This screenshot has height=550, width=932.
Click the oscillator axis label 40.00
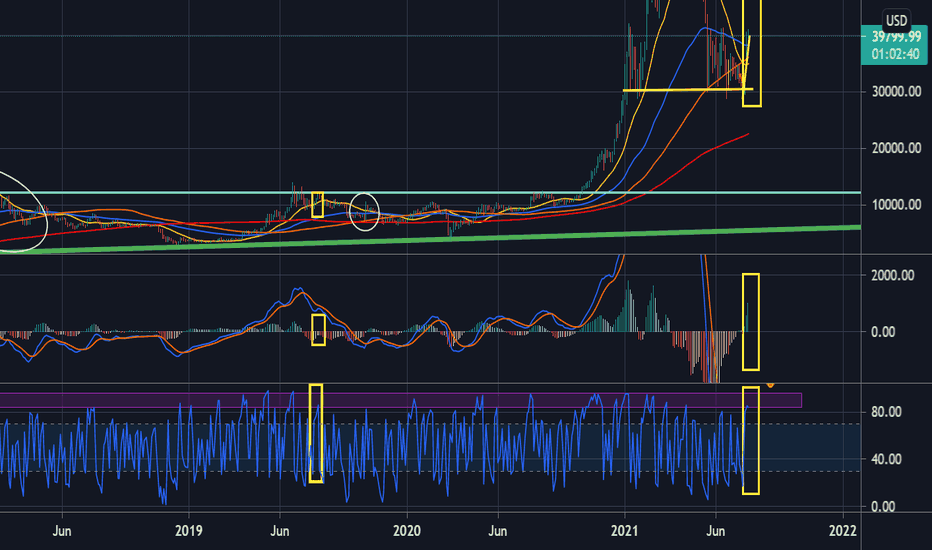pos(886,459)
